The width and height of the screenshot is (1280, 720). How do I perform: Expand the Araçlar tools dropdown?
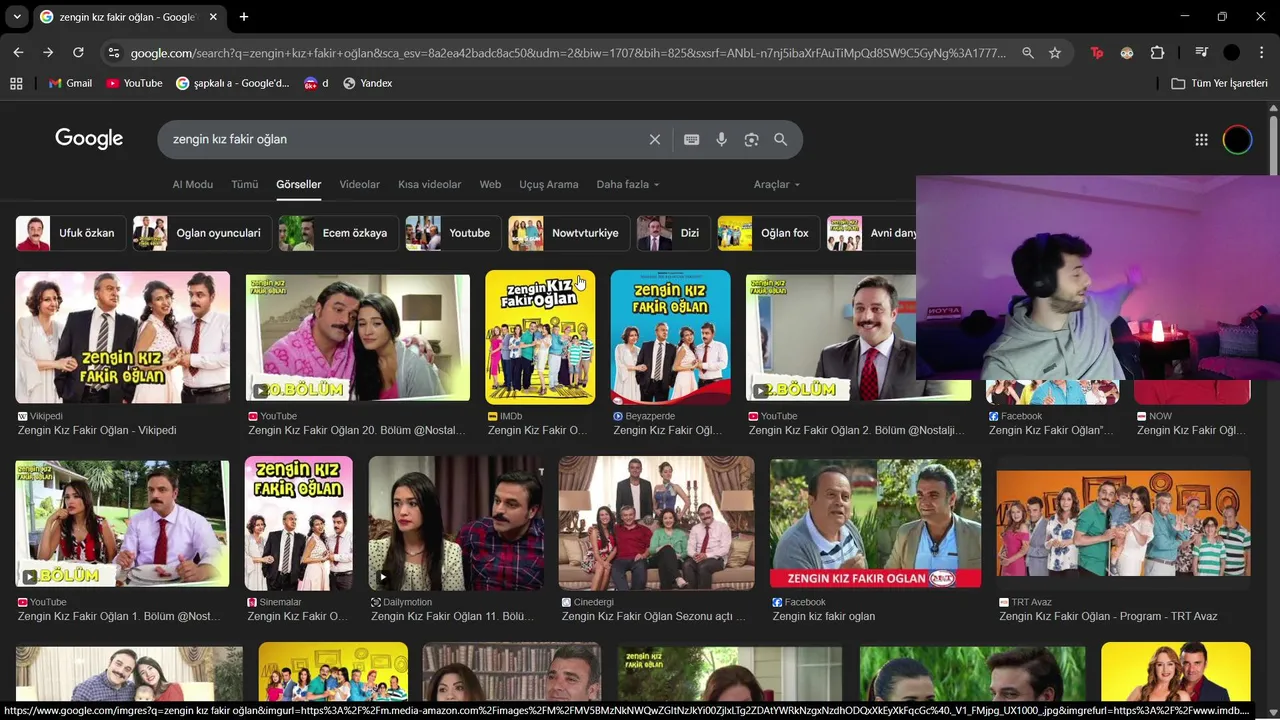coord(777,184)
